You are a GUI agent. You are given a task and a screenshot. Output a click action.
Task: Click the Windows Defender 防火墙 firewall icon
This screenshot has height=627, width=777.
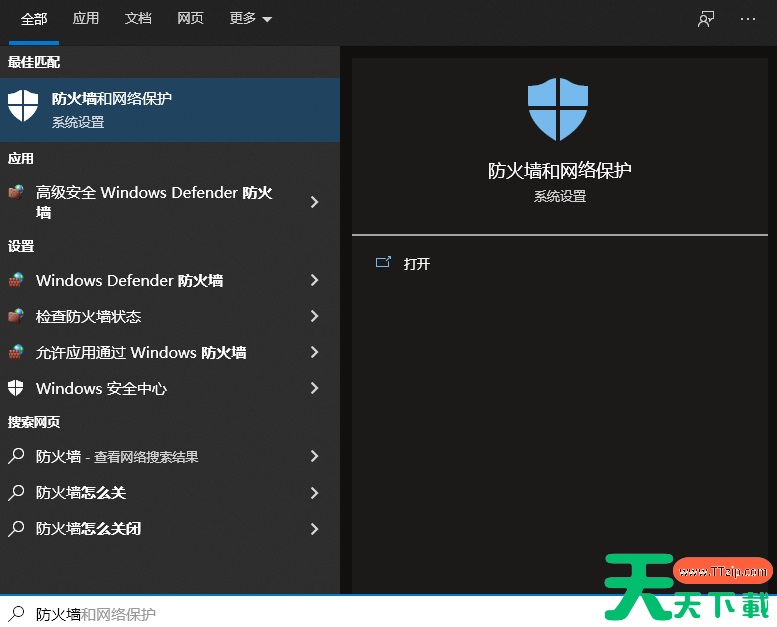[x=16, y=280]
